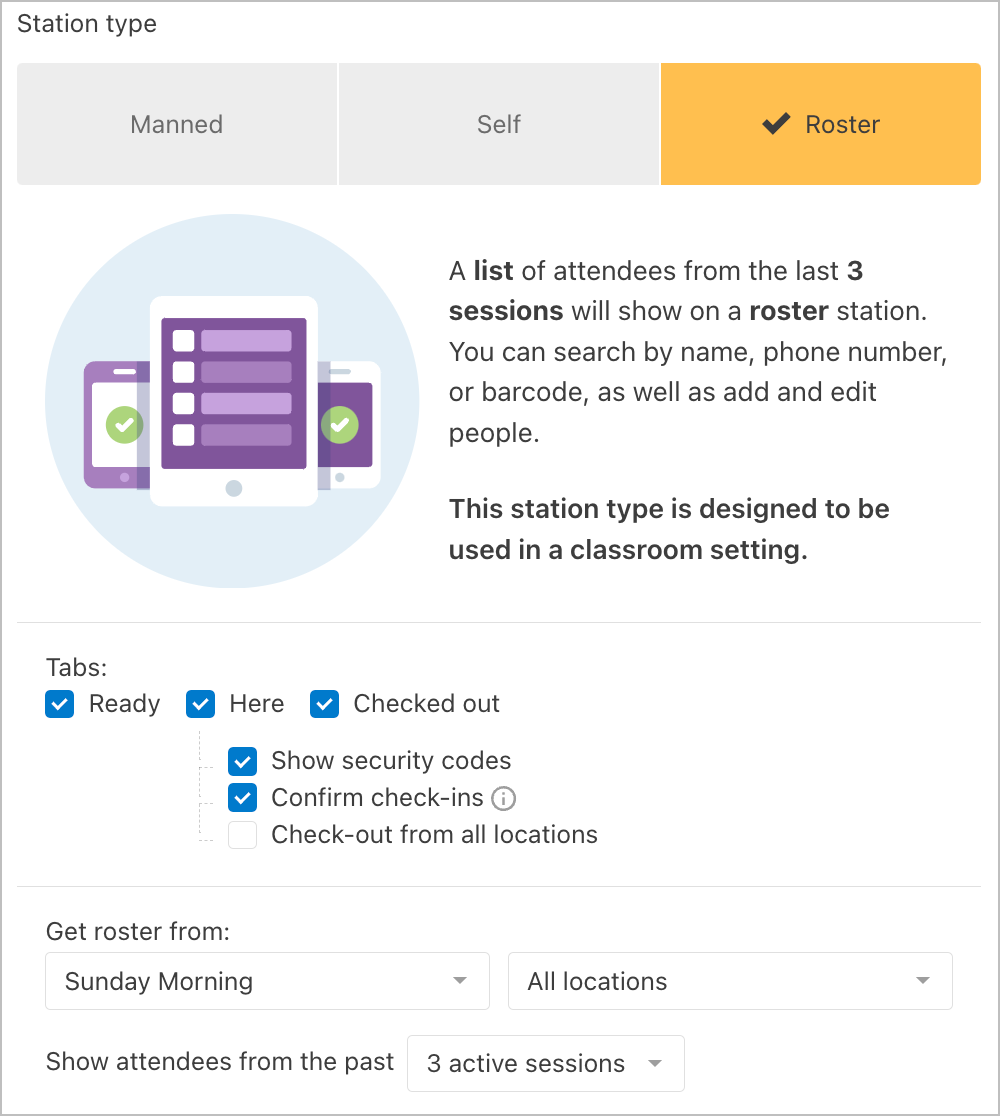Click the roster station tablet illustration
Screen dimensions: 1000x1116
pyautogui.click(x=233, y=401)
